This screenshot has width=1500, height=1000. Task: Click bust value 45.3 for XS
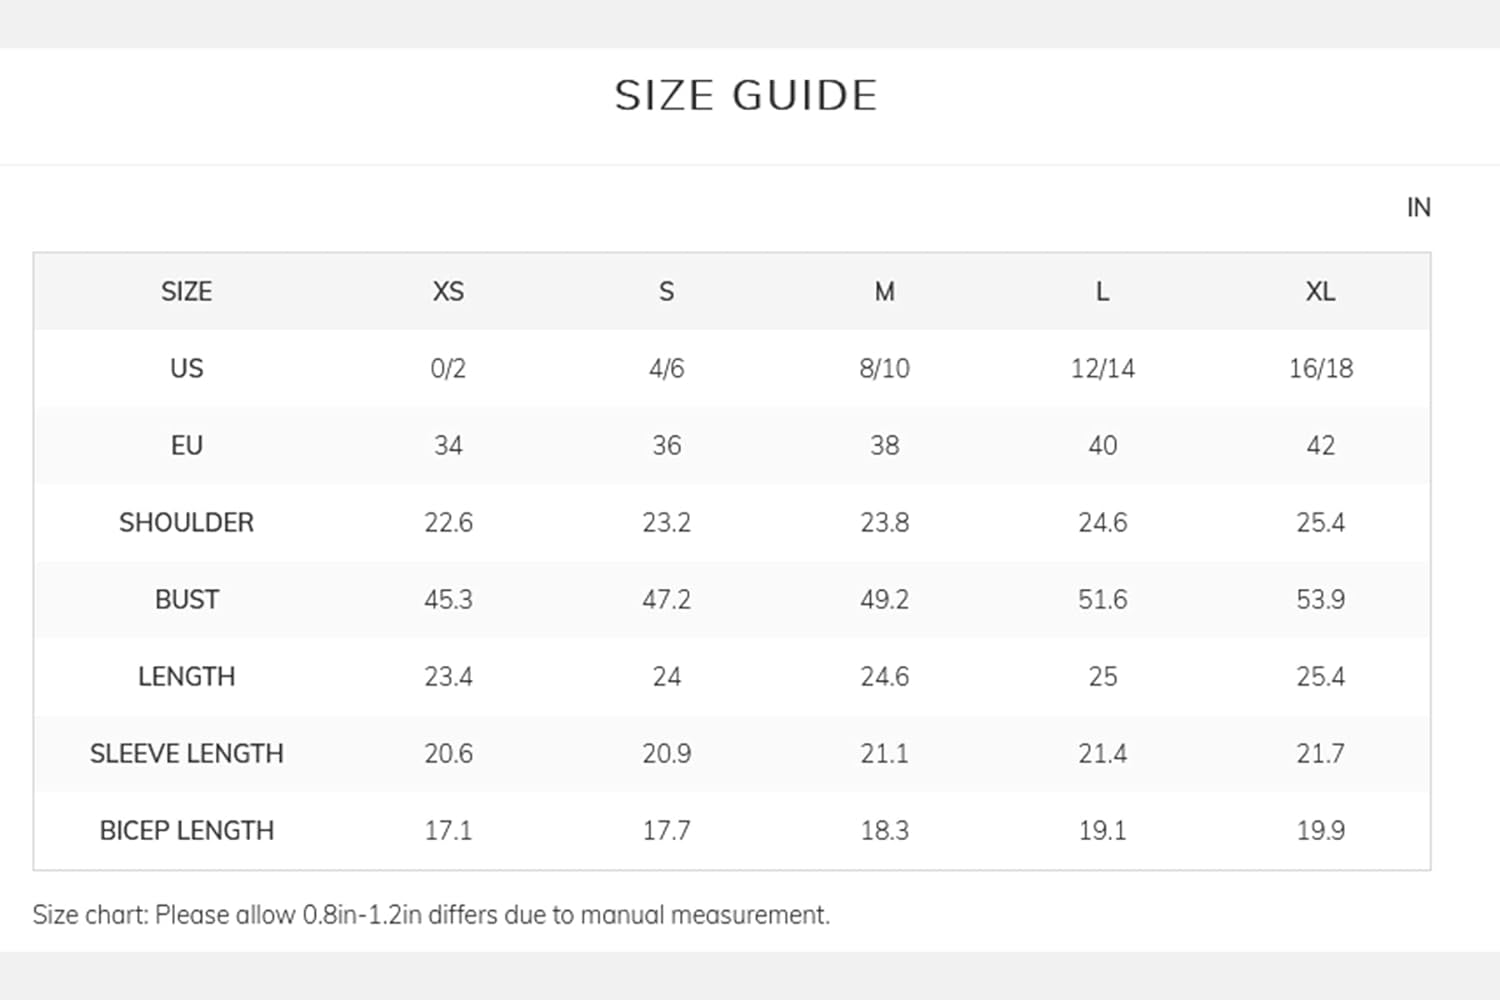(448, 599)
